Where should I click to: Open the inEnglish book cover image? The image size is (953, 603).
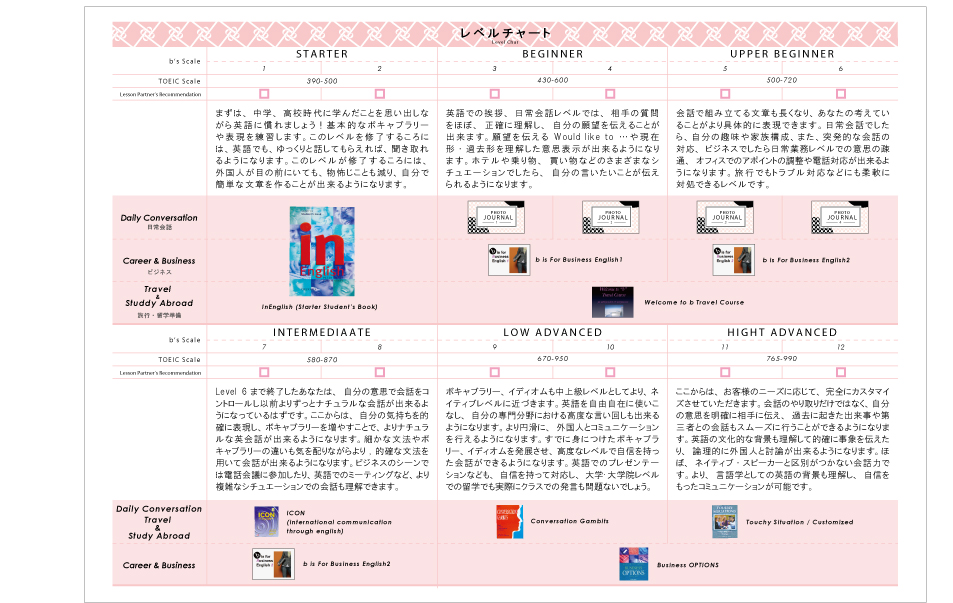pyautogui.click(x=322, y=251)
